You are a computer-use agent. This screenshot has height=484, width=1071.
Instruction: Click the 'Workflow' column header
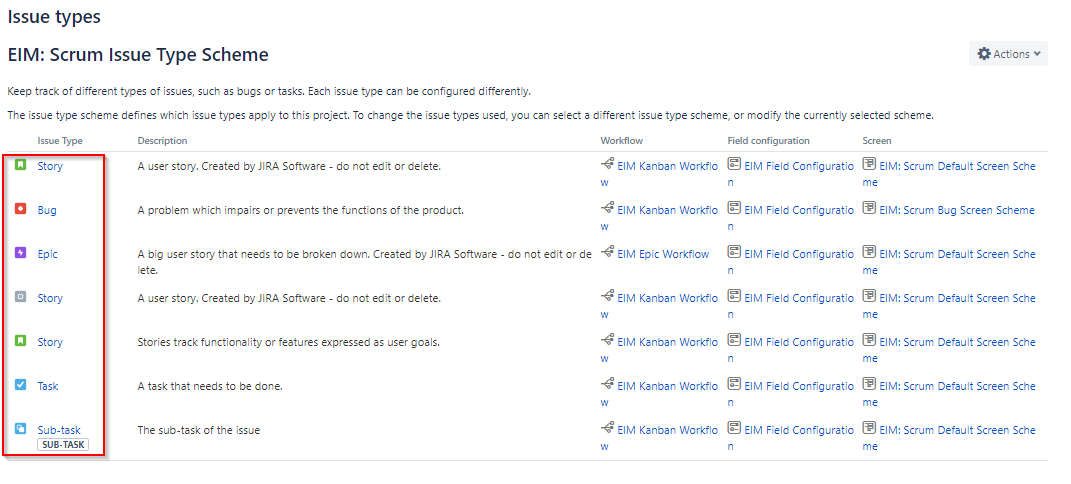pyautogui.click(x=622, y=141)
